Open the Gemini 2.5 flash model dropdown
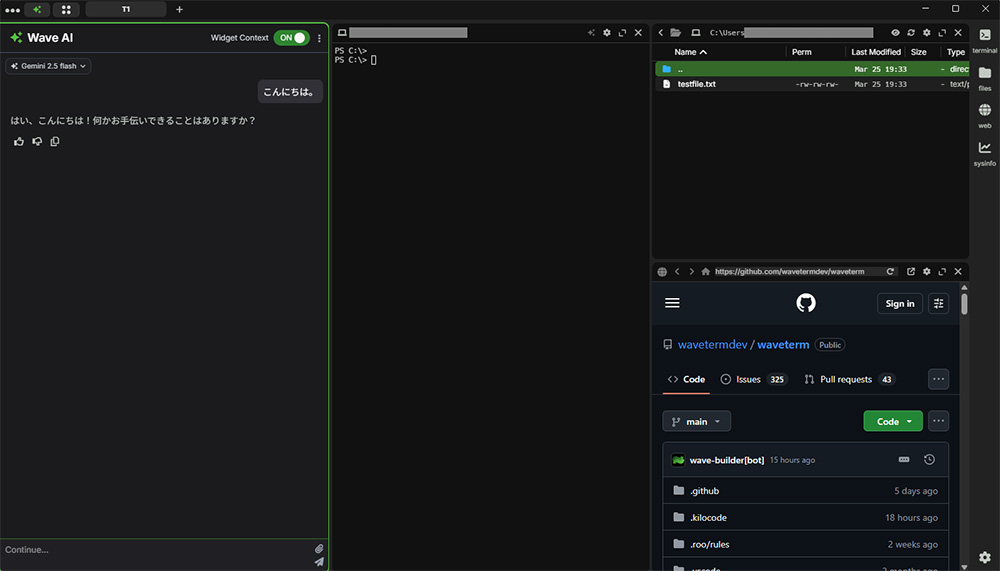Viewport: 1000px width, 571px height. 48,66
